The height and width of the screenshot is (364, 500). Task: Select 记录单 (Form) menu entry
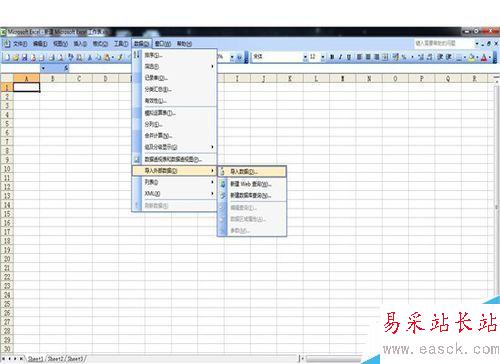(x=174, y=78)
